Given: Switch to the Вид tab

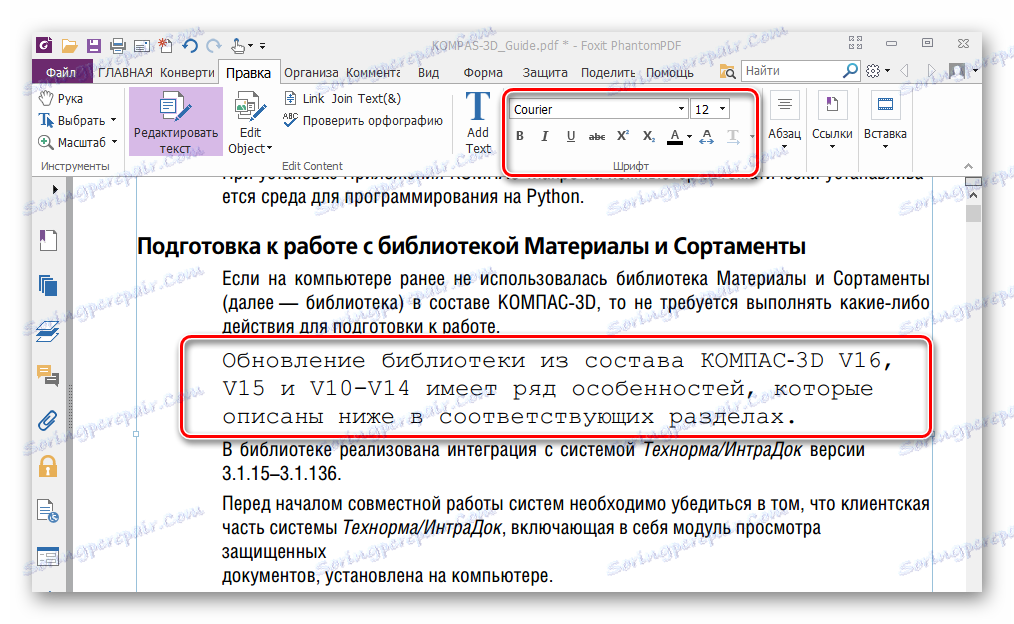Looking at the screenshot, I should point(428,72).
